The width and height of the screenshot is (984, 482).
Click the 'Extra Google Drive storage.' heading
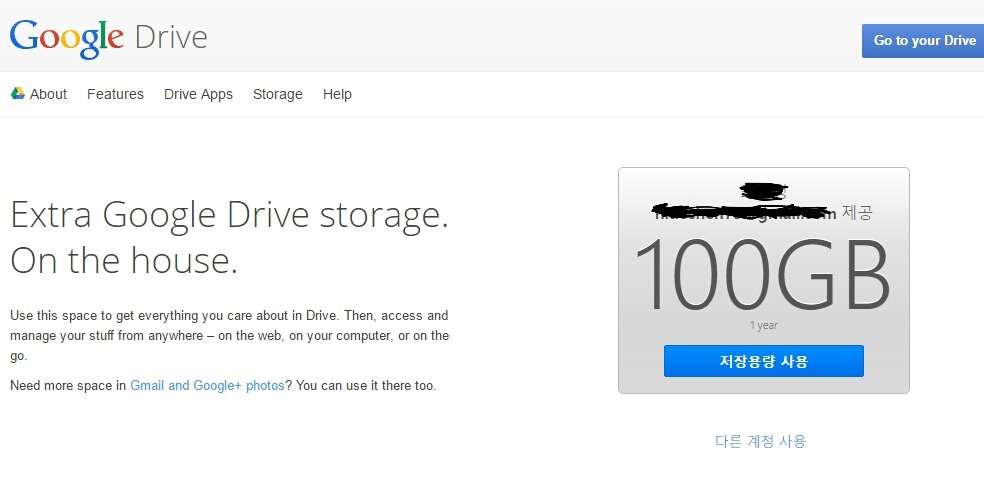(230, 215)
